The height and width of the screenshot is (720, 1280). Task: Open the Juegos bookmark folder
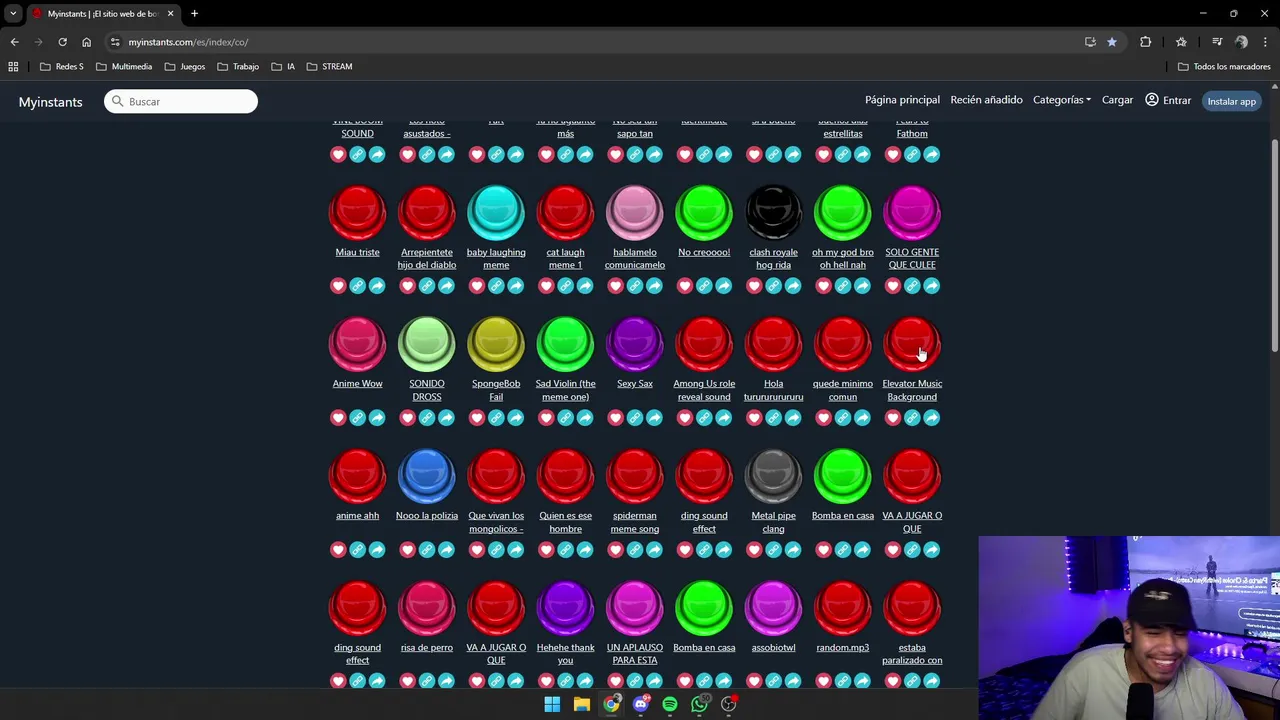point(185,66)
